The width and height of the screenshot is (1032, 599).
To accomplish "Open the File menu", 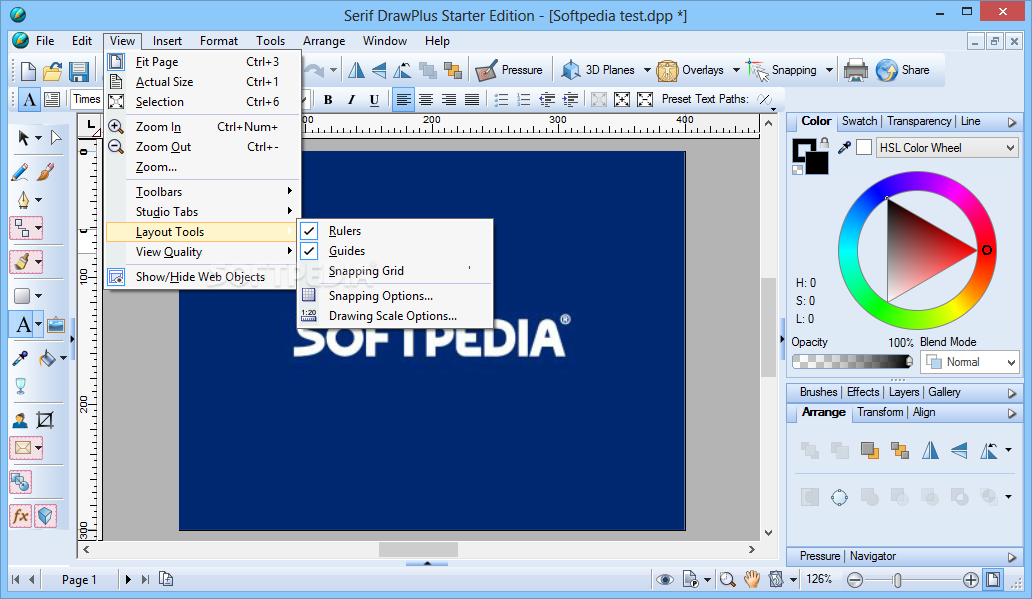I will [x=45, y=41].
